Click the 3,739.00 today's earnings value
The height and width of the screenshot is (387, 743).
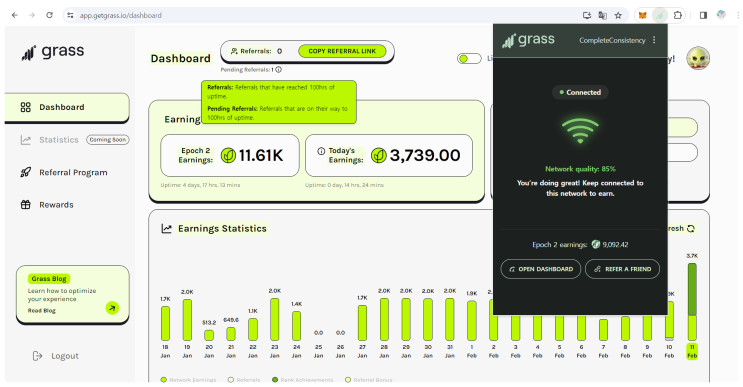point(425,155)
